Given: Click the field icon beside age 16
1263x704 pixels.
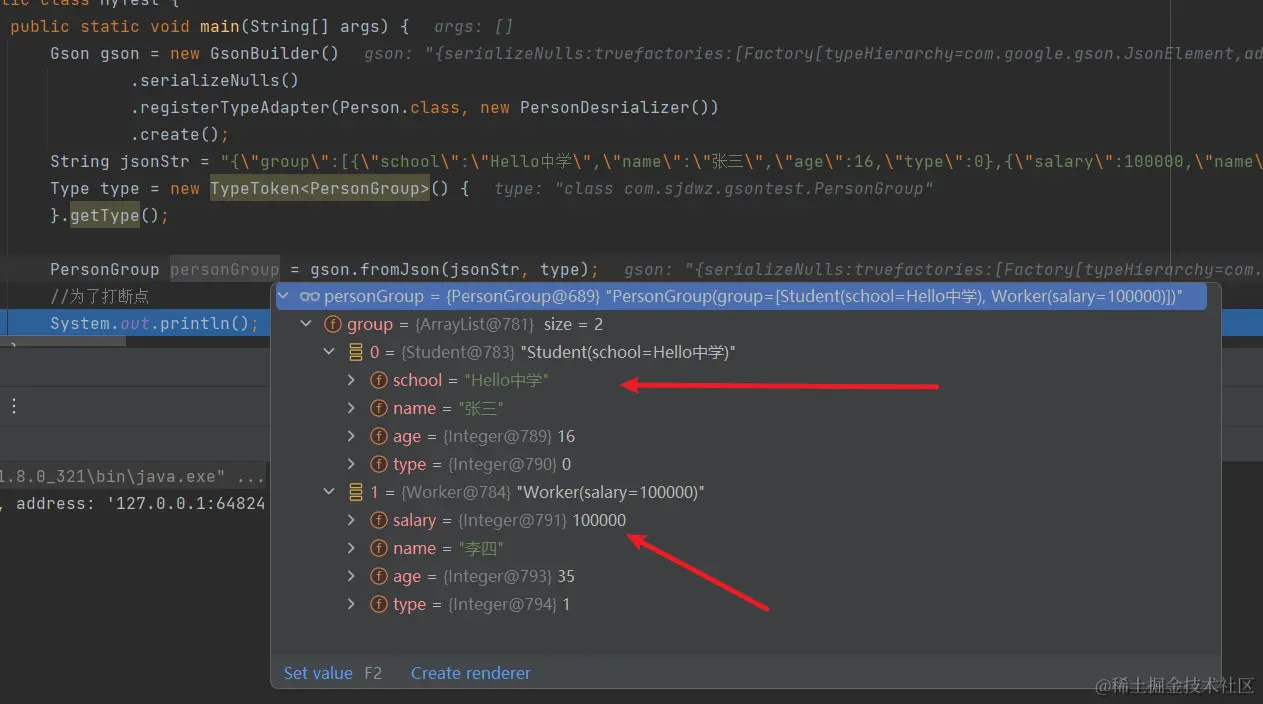Looking at the screenshot, I should point(379,436).
